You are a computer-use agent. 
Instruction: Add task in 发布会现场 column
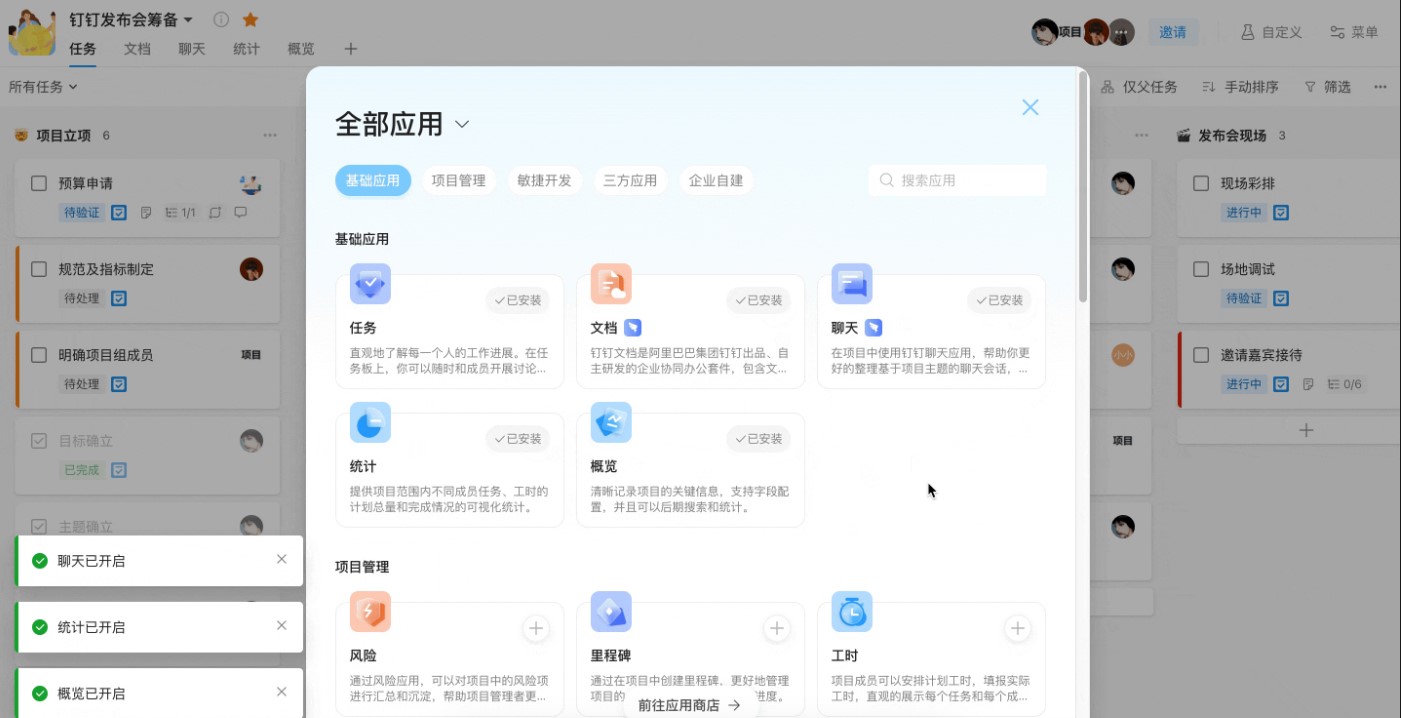click(1306, 430)
